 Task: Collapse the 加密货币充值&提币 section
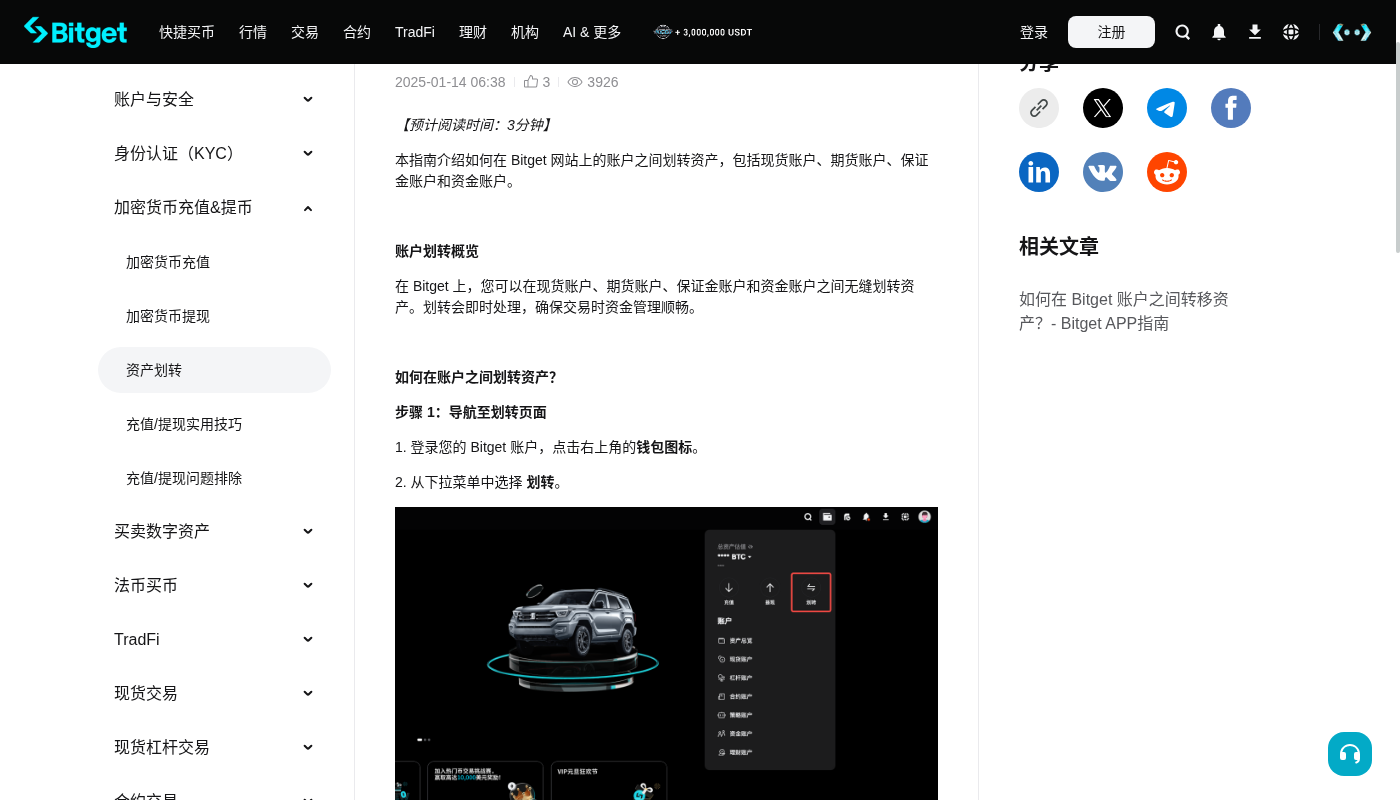[x=214, y=207]
